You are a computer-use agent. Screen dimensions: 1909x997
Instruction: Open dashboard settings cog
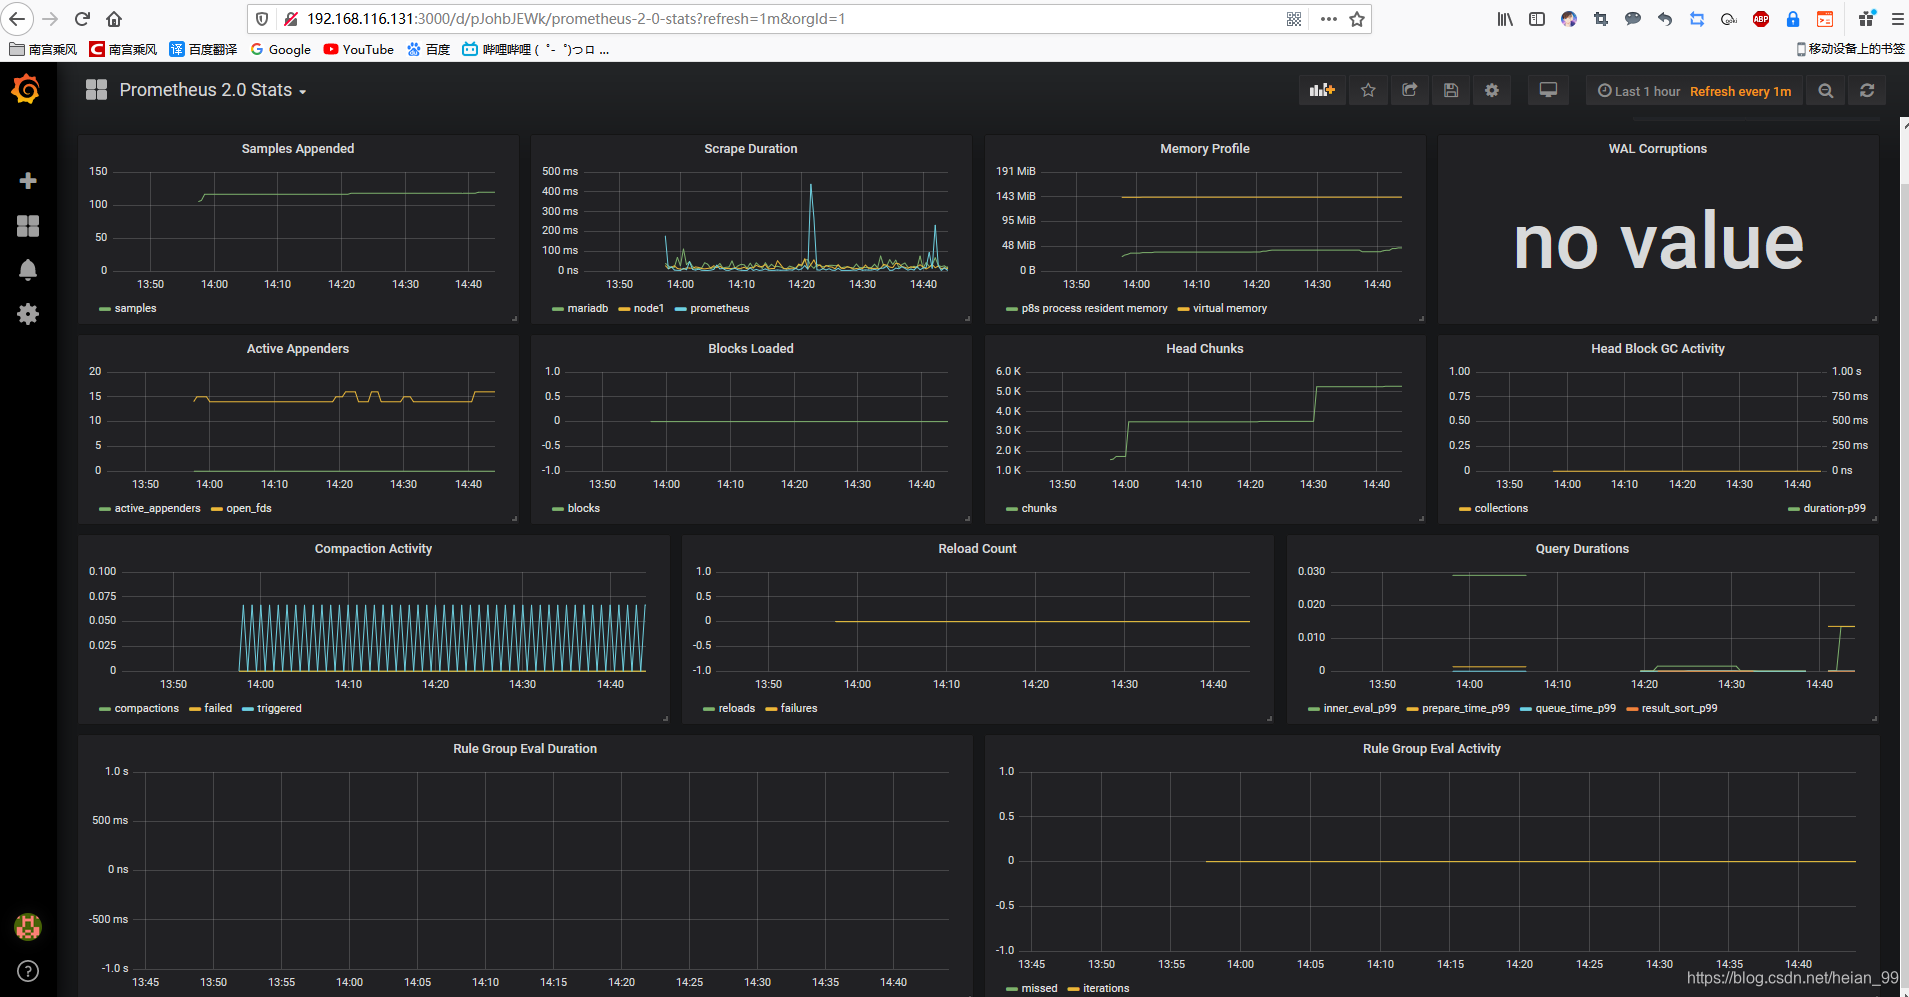1492,90
